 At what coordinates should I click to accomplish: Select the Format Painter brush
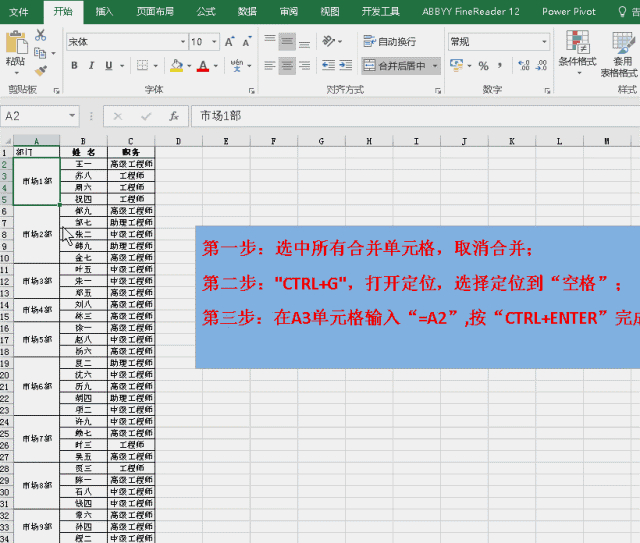(x=40, y=71)
